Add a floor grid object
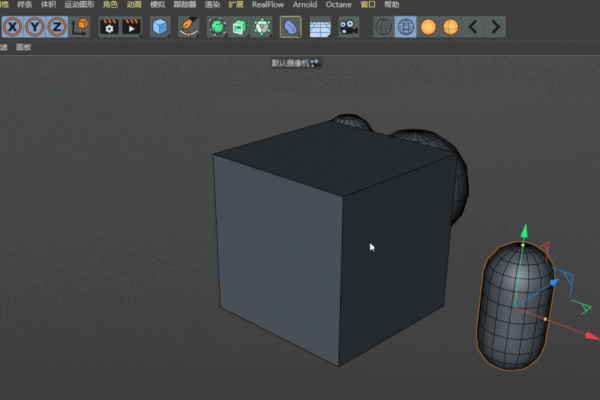600x400 pixels. 320,27
